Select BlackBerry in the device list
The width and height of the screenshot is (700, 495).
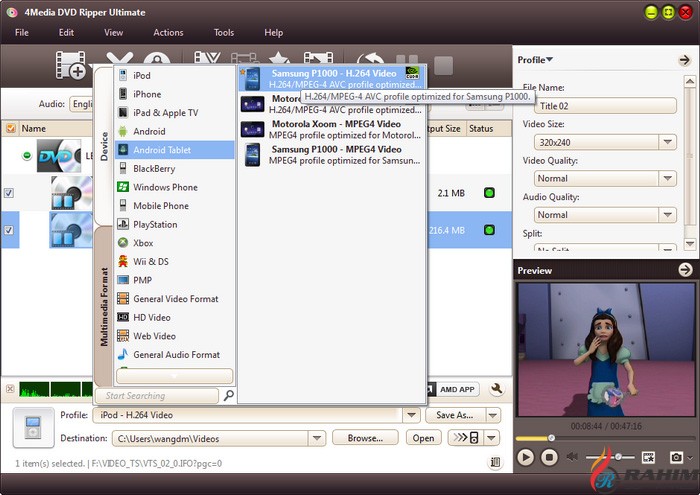(154, 169)
